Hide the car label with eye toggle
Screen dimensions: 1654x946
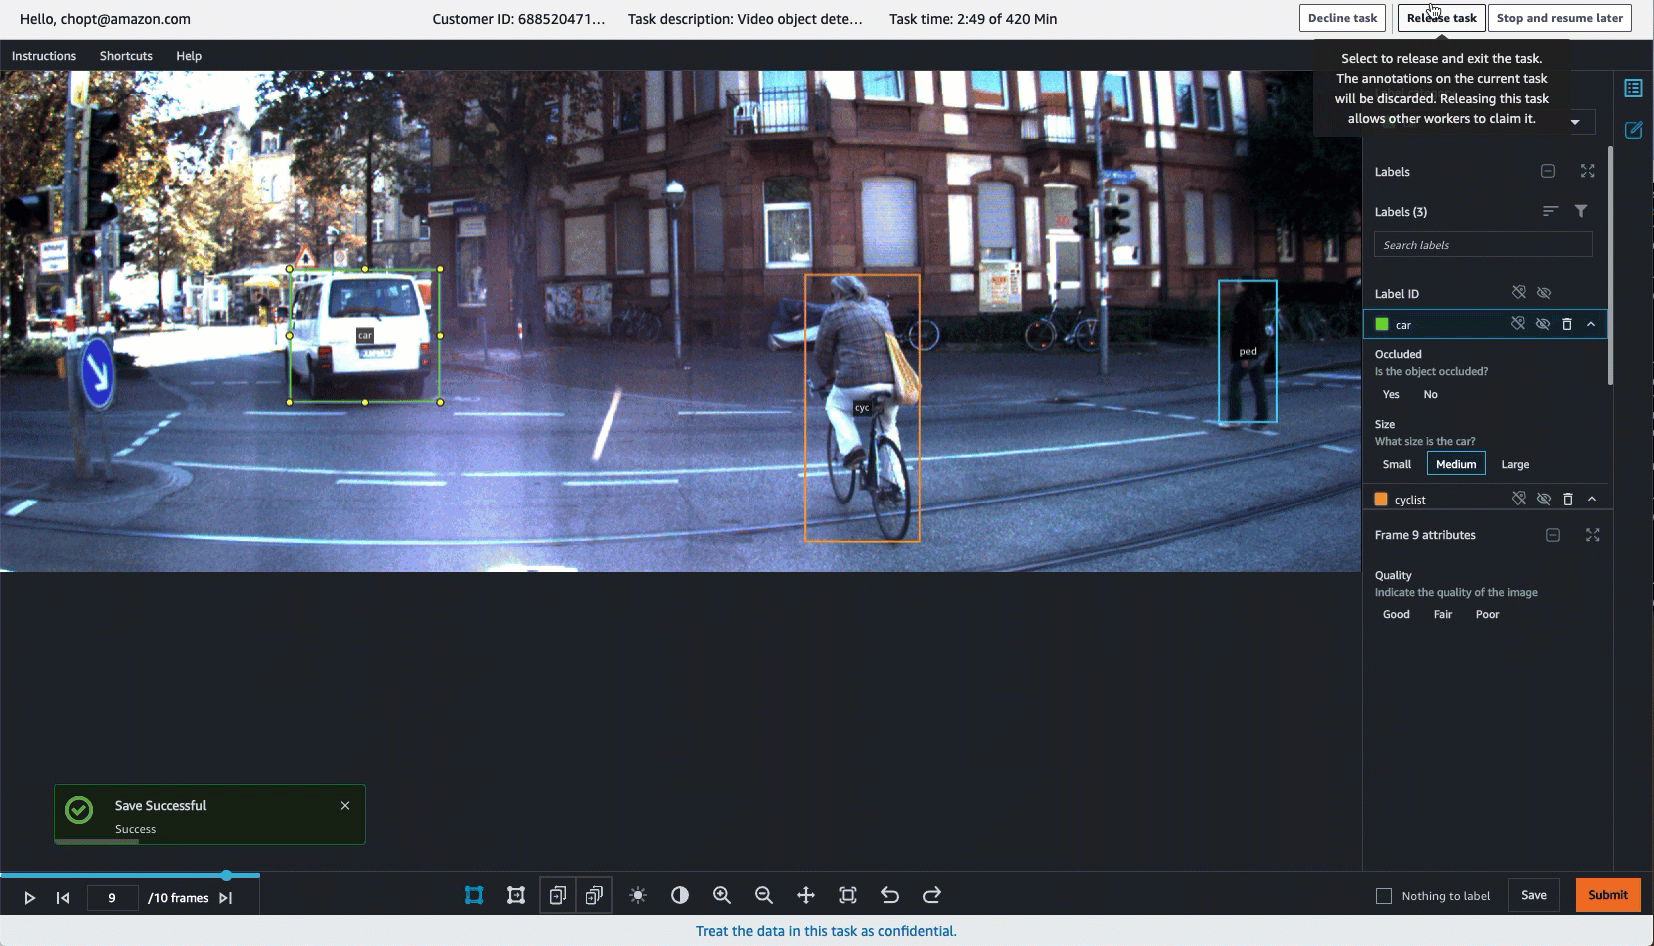coord(1543,324)
